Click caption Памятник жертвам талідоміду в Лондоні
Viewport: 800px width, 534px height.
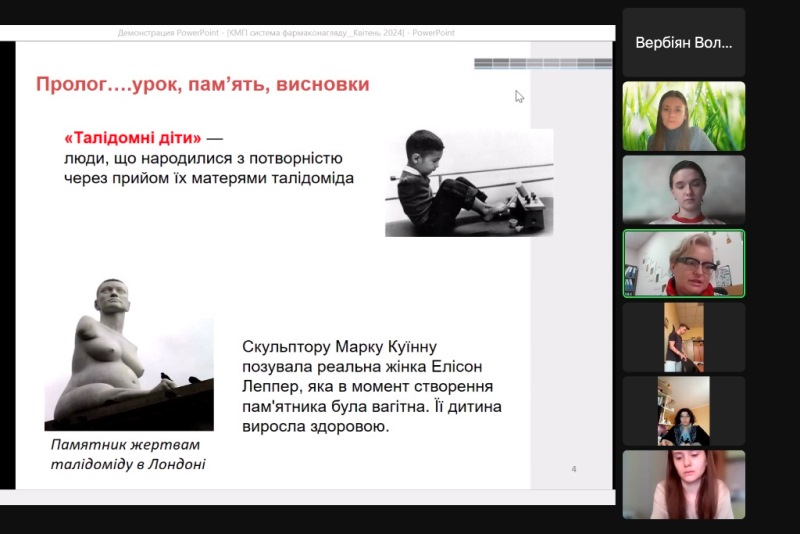coord(128,454)
